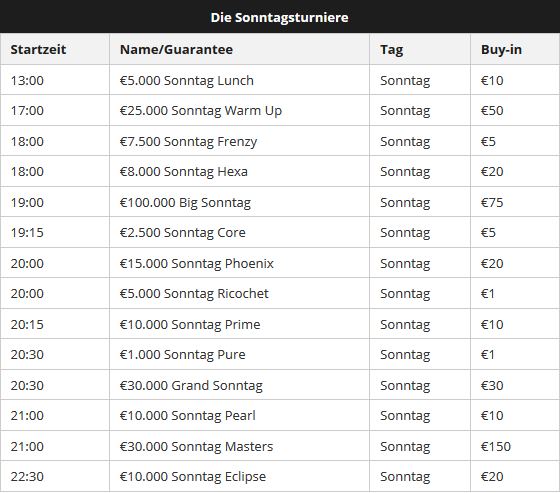Click the Name/Guarantee column header
Screen dimensions: 560x493
tap(176, 49)
